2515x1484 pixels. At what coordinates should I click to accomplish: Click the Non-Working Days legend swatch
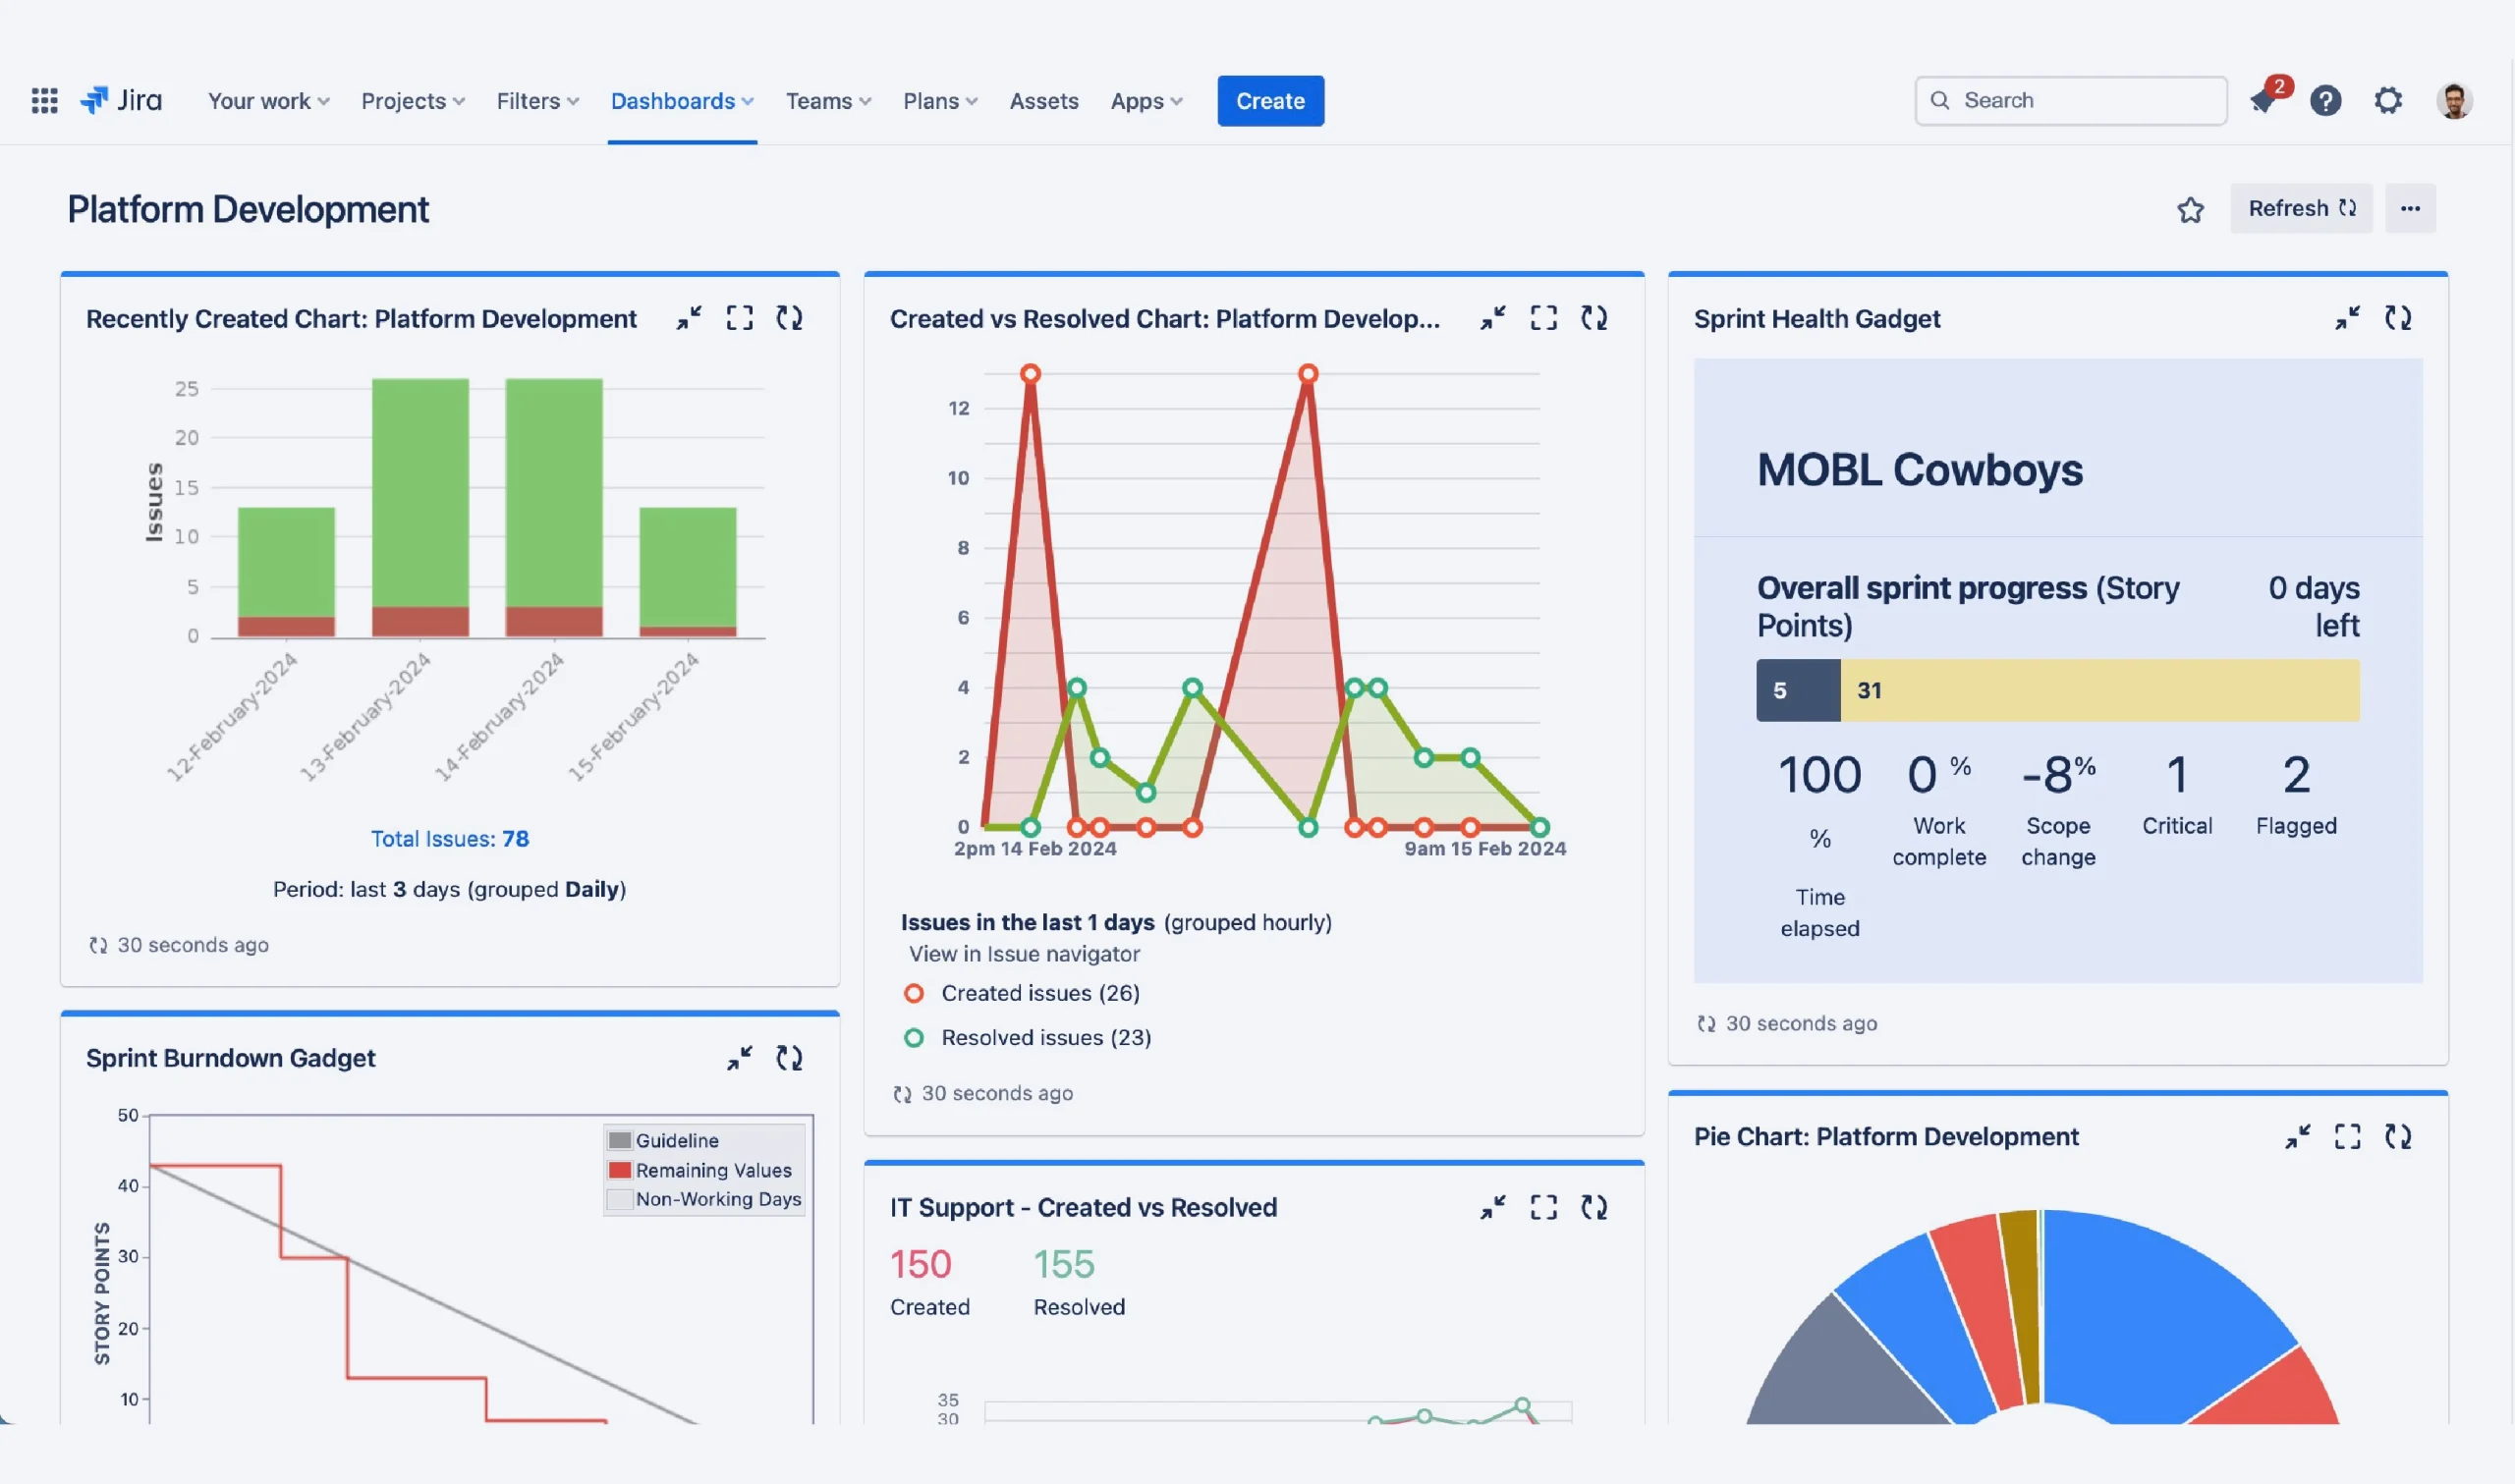(x=620, y=1199)
